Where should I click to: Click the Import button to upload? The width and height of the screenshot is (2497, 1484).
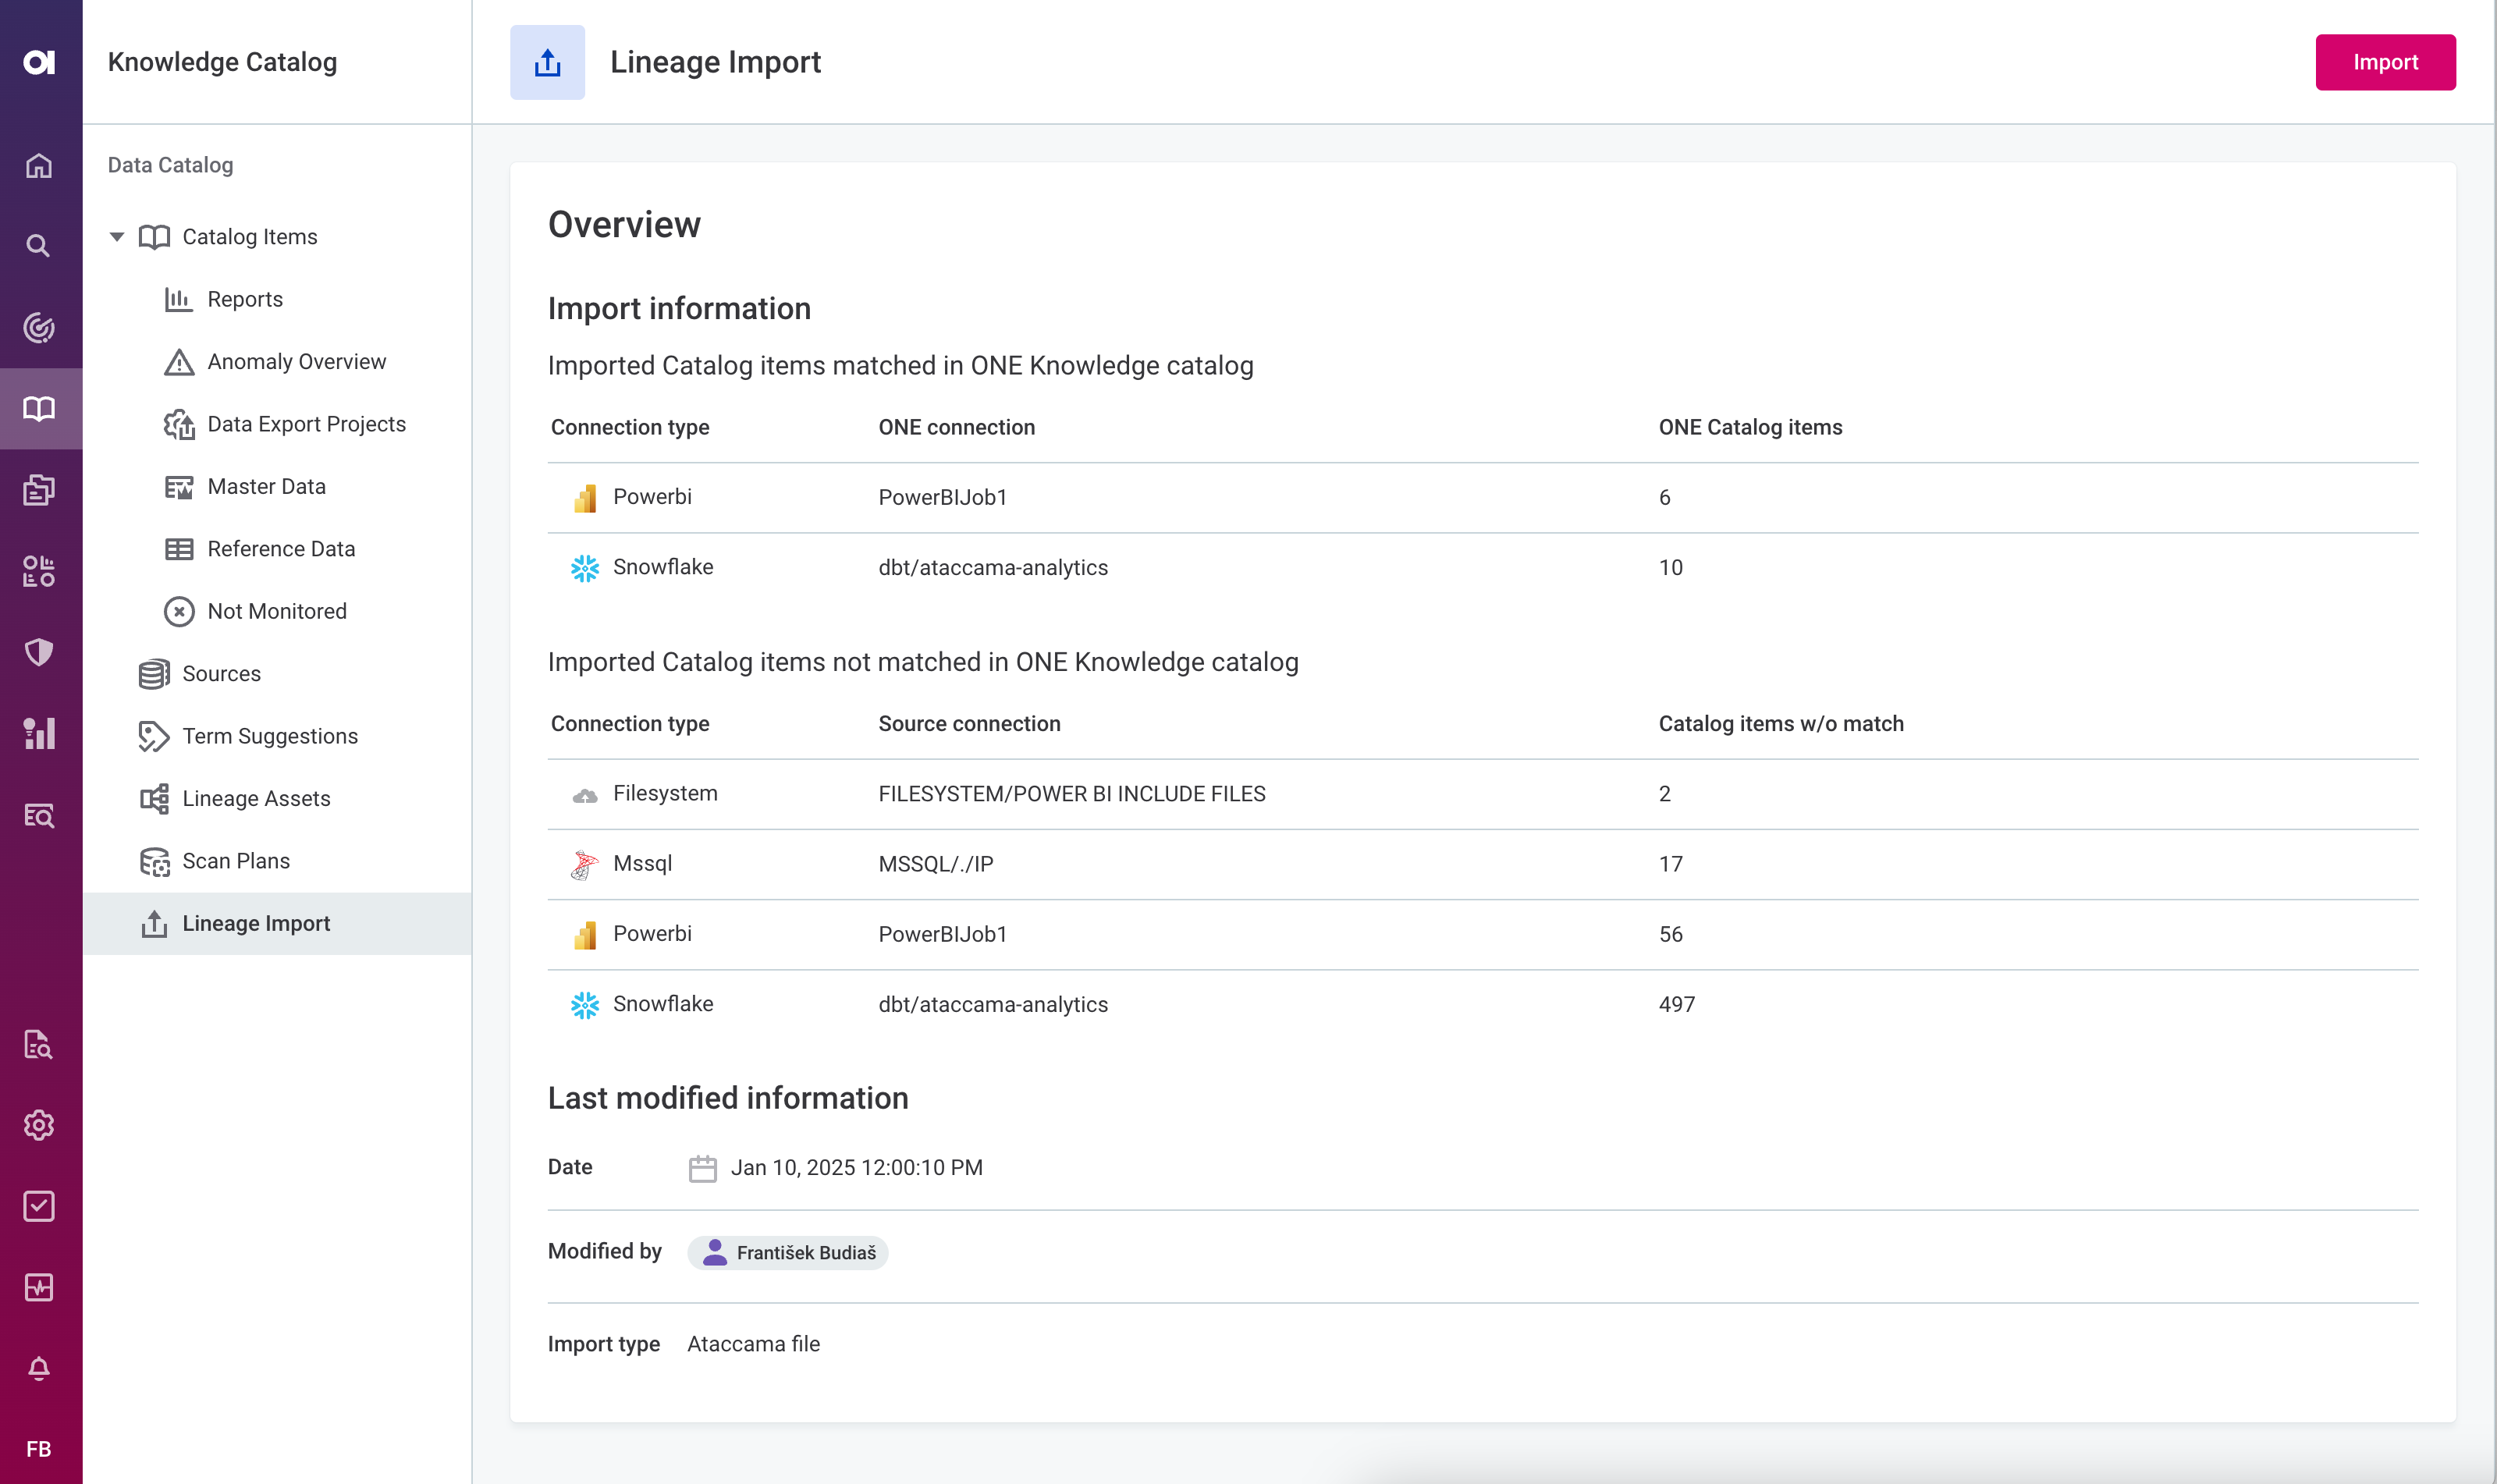[x=2385, y=62]
